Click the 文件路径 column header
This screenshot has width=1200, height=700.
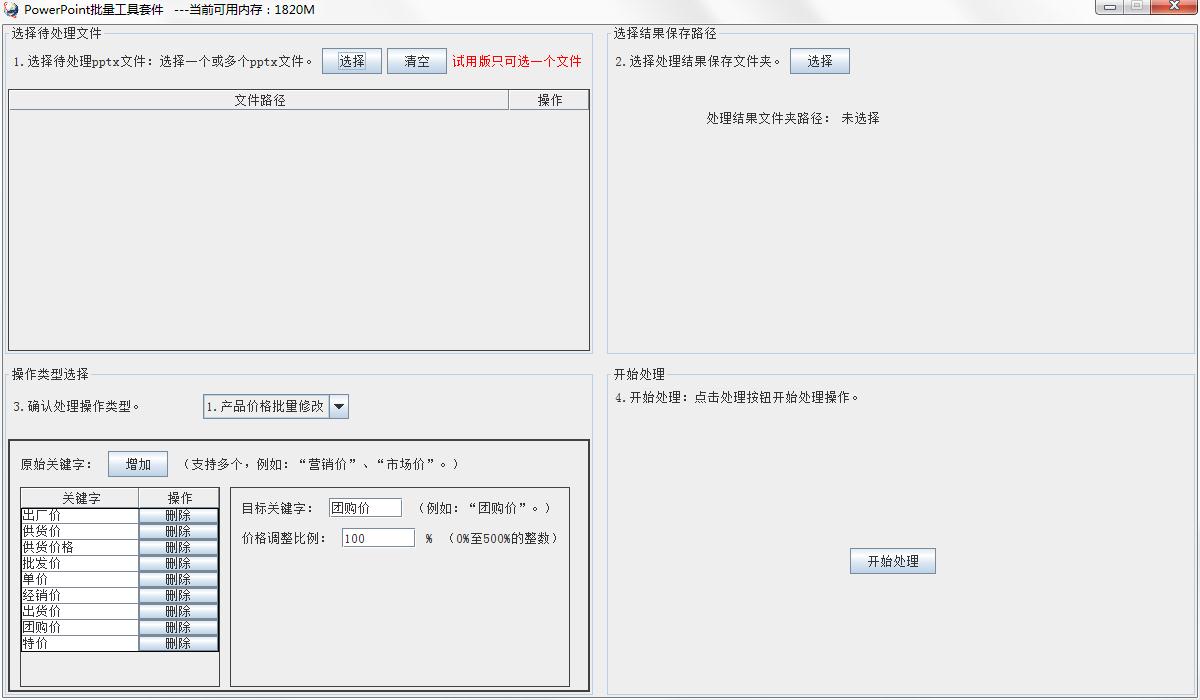click(259, 99)
